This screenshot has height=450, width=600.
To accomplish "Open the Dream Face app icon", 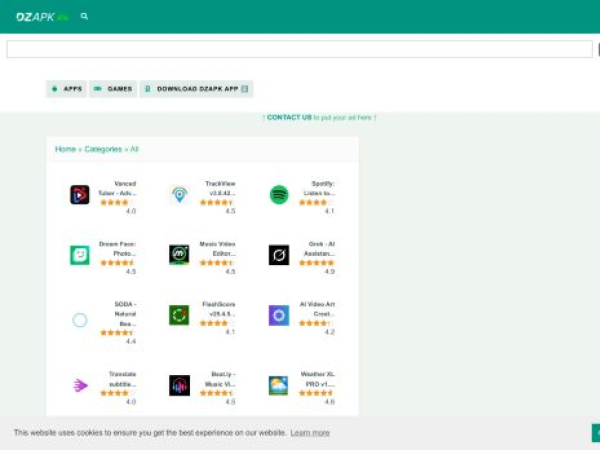I will point(79,255).
